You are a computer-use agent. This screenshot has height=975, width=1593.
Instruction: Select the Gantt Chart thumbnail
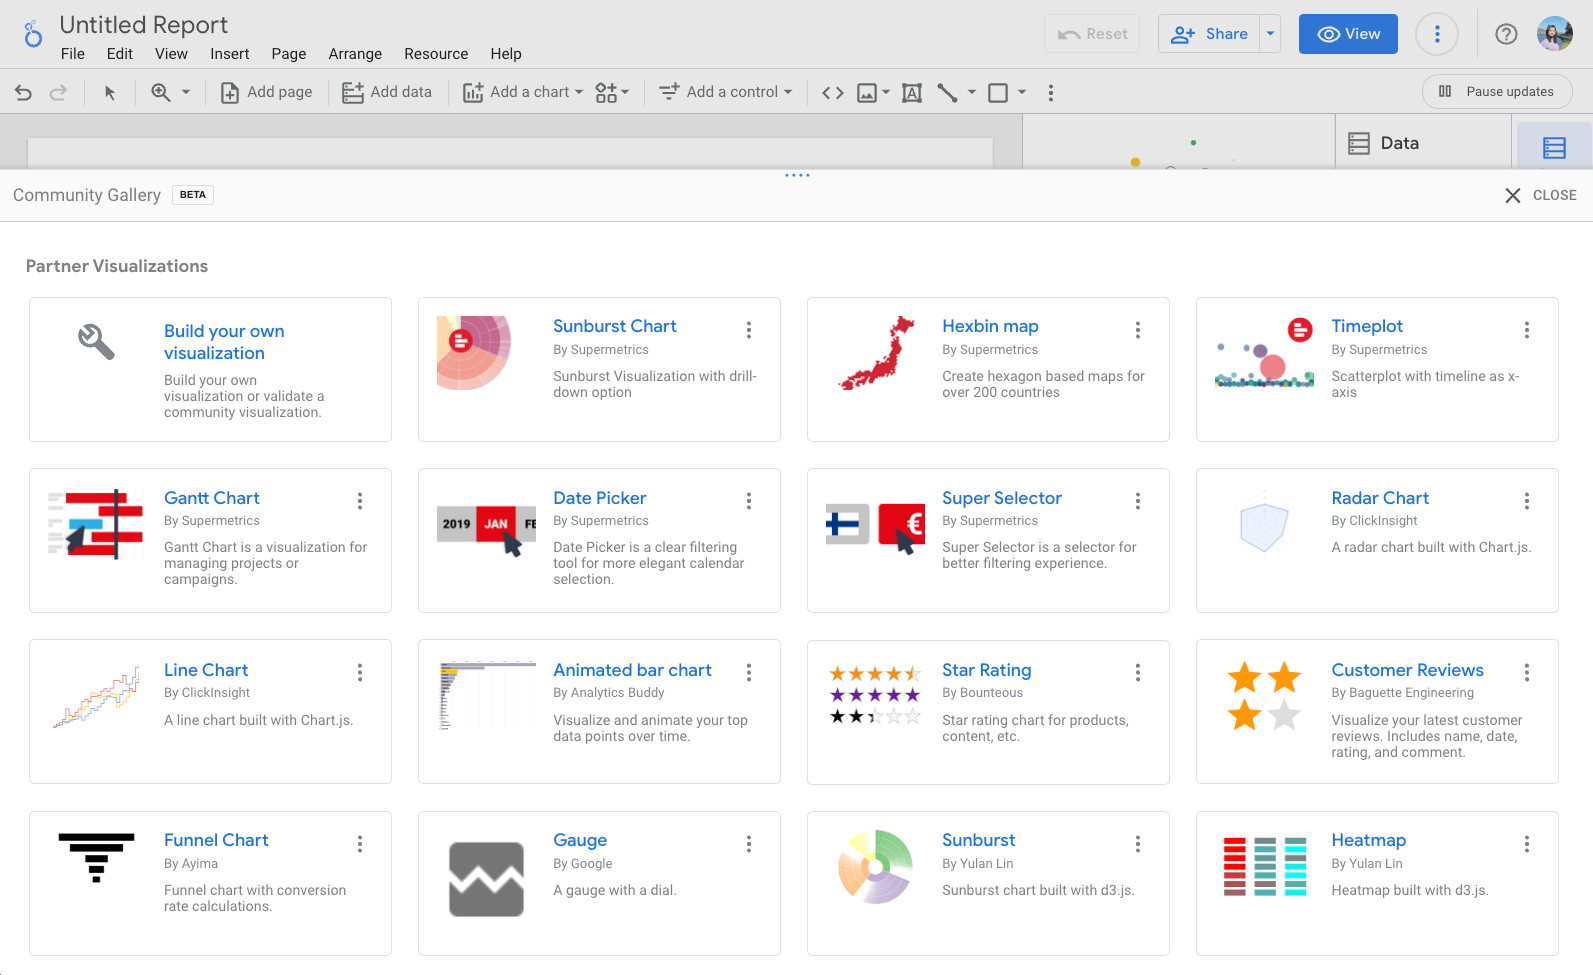click(x=96, y=524)
